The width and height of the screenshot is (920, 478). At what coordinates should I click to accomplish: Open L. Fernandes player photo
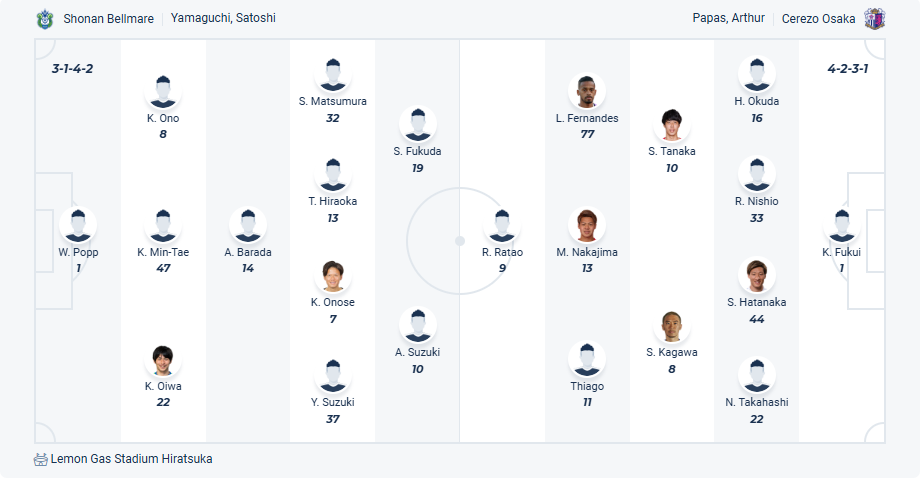tap(587, 92)
